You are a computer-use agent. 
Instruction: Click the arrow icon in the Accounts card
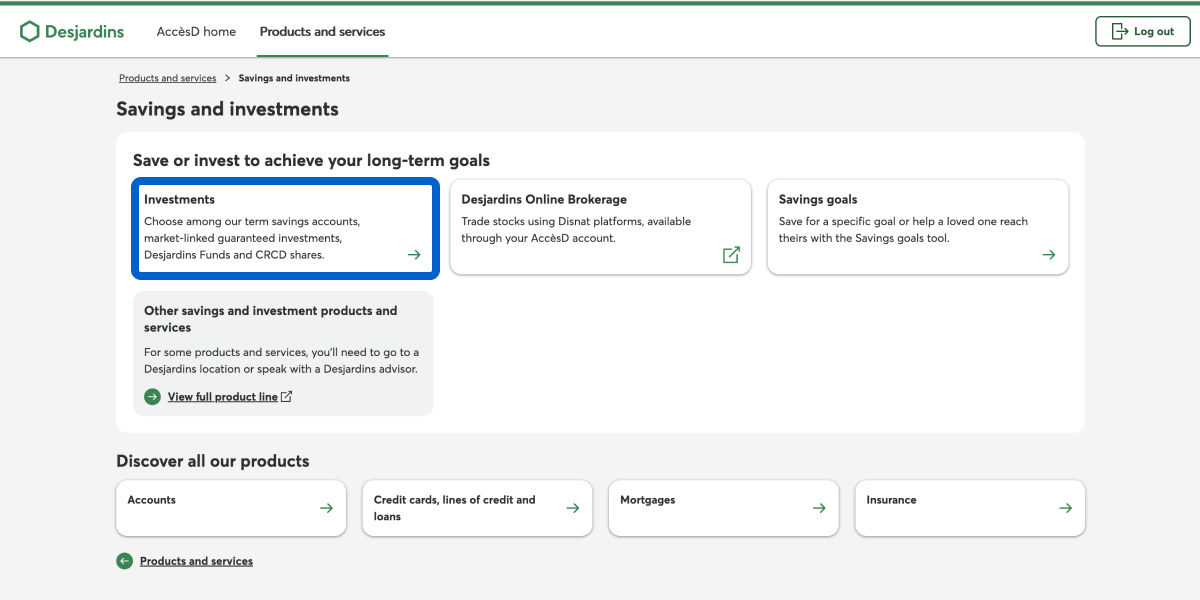[x=326, y=508]
